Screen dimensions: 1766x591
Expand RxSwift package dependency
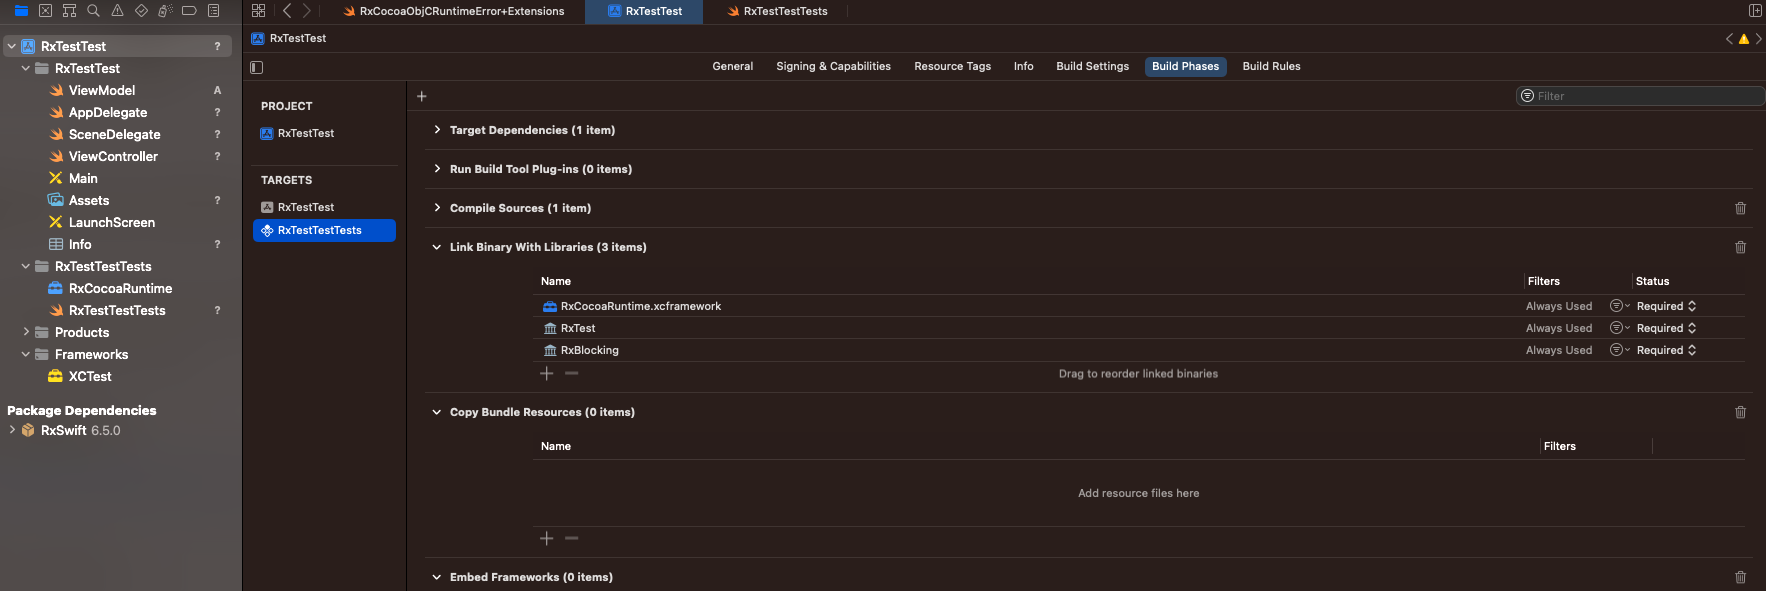[x=12, y=431]
